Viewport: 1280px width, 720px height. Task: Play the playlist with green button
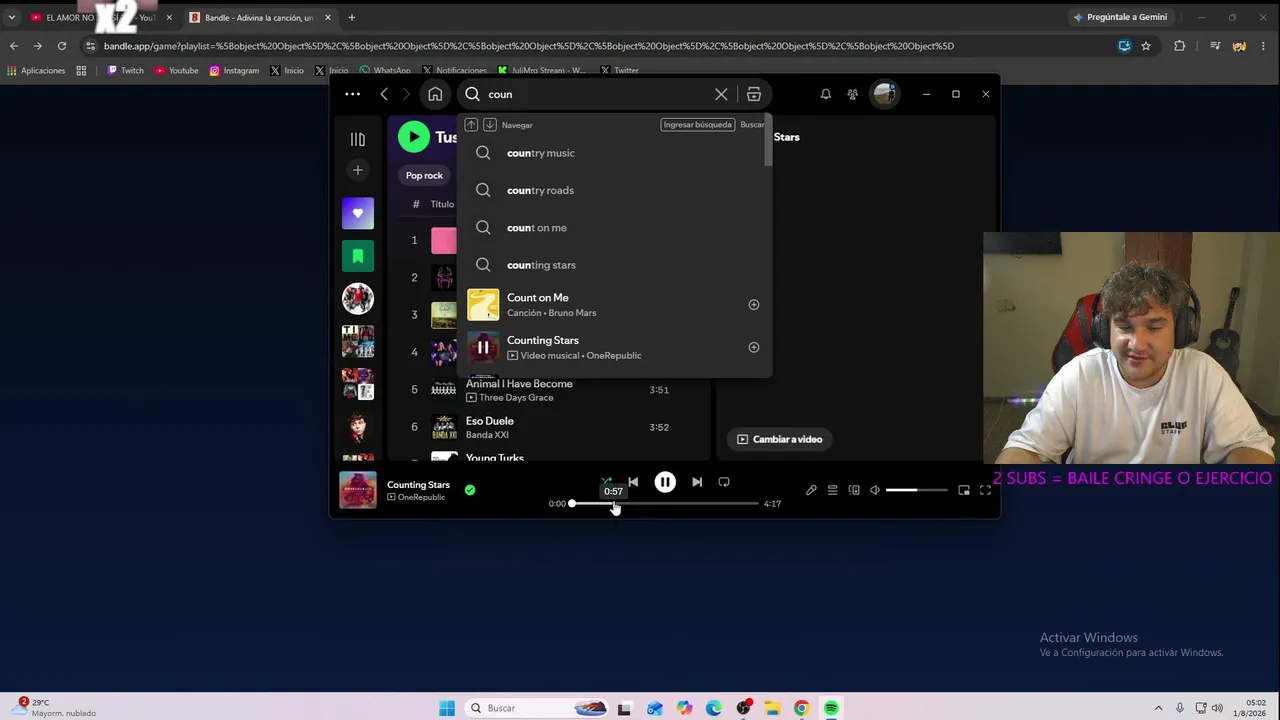pos(414,137)
